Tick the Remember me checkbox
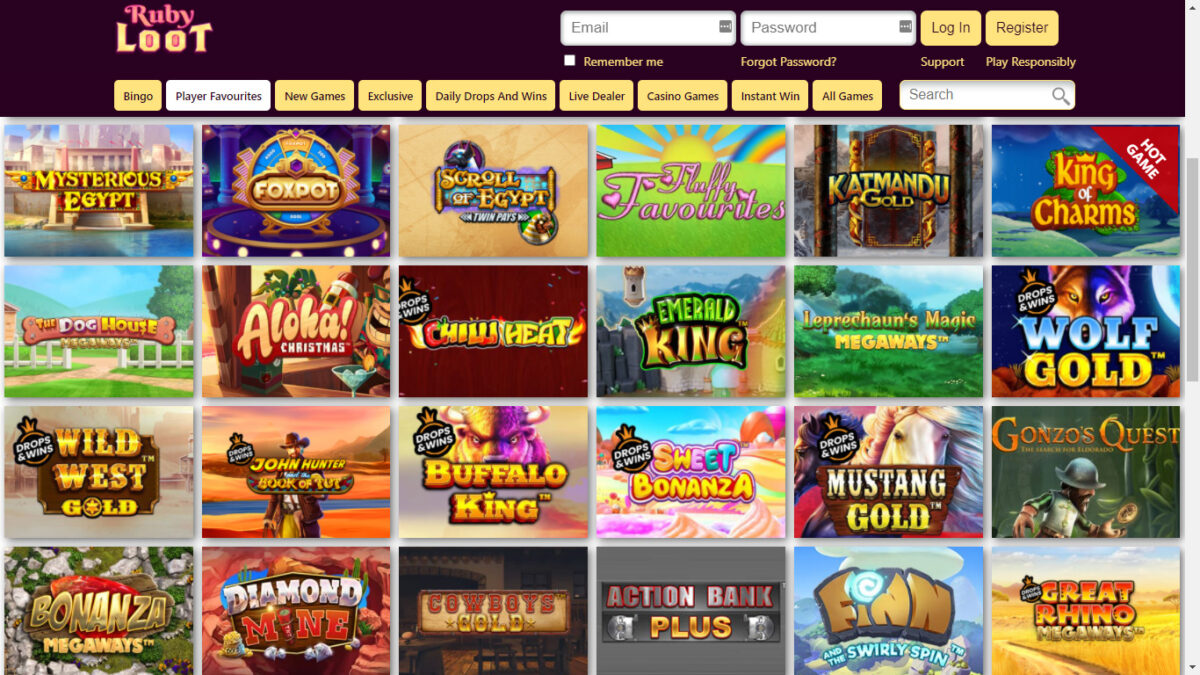The width and height of the screenshot is (1200, 675). (570, 61)
